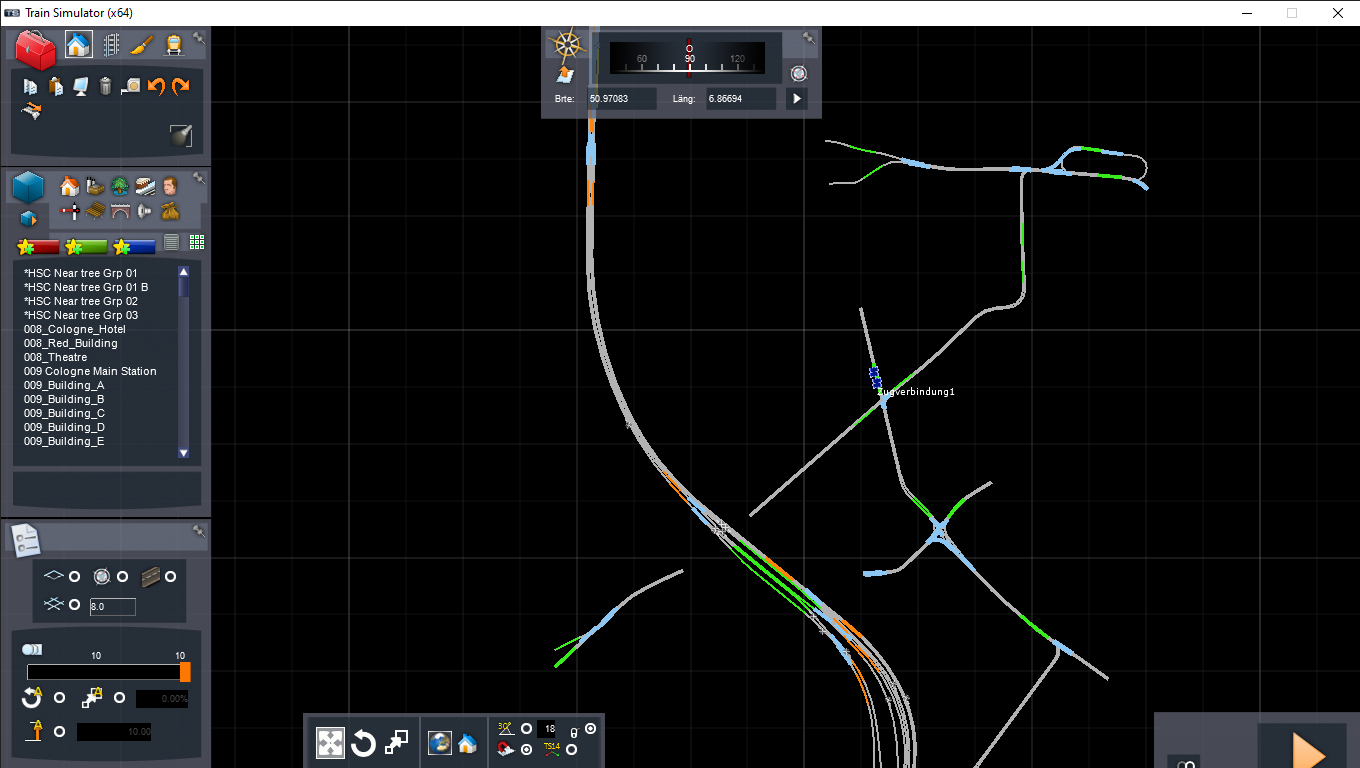The height and width of the screenshot is (768, 1360).
Task: Click the ship's wheel compass icon
Action: pyautogui.click(x=567, y=45)
